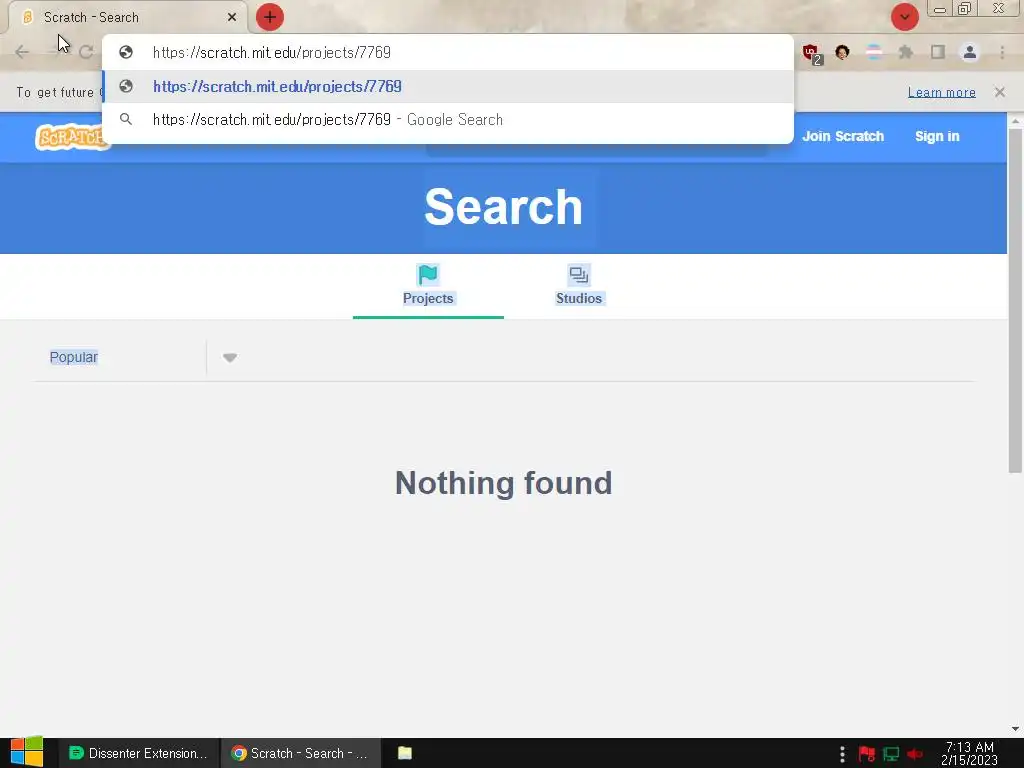Click the avatar face extension icon
This screenshot has height=768, width=1024.
(x=842, y=52)
